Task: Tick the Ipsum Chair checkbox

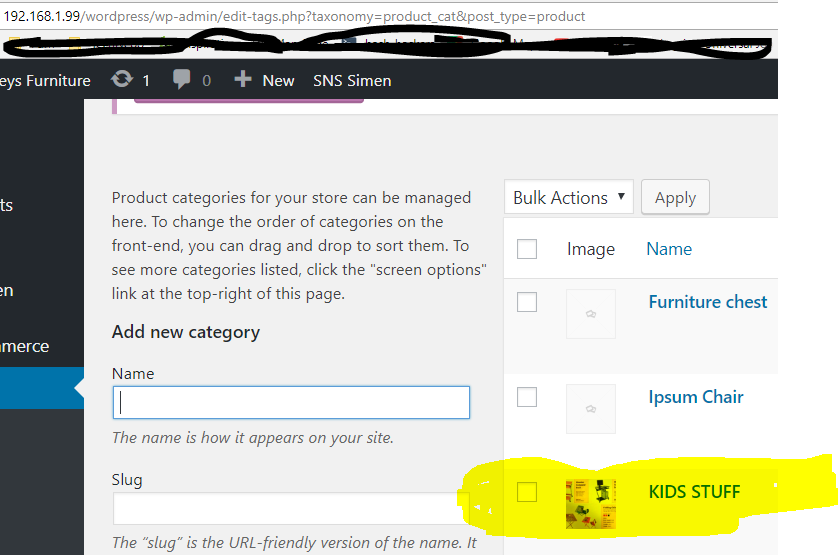Action: click(527, 397)
